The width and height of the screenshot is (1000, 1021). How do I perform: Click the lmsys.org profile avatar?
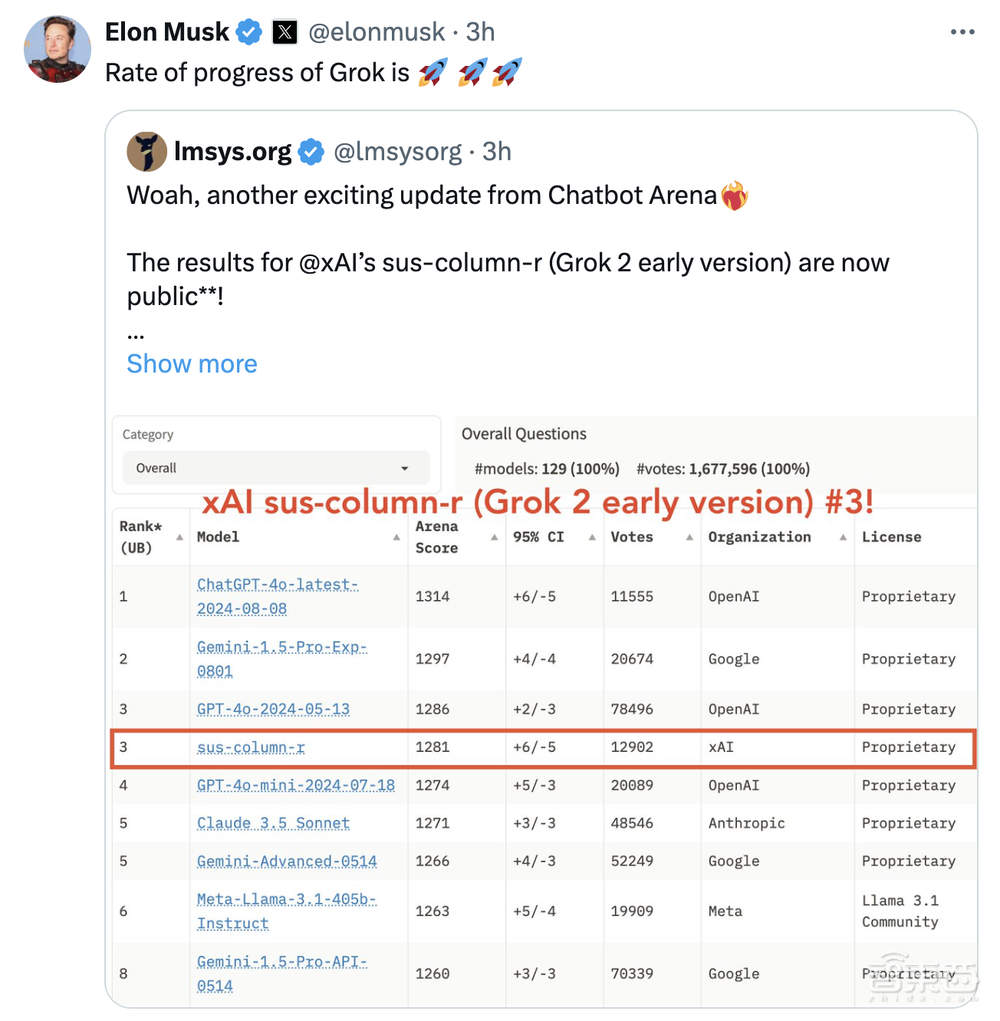point(147,151)
